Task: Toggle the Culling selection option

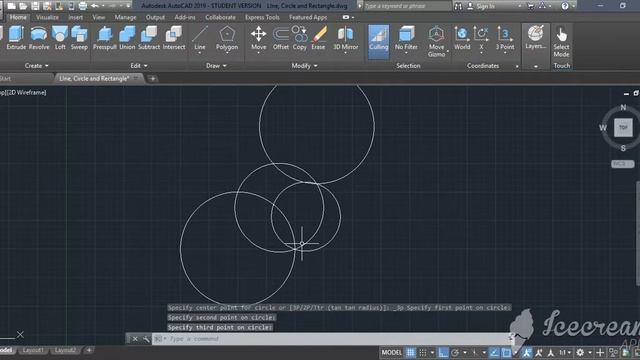Action: coord(378,41)
